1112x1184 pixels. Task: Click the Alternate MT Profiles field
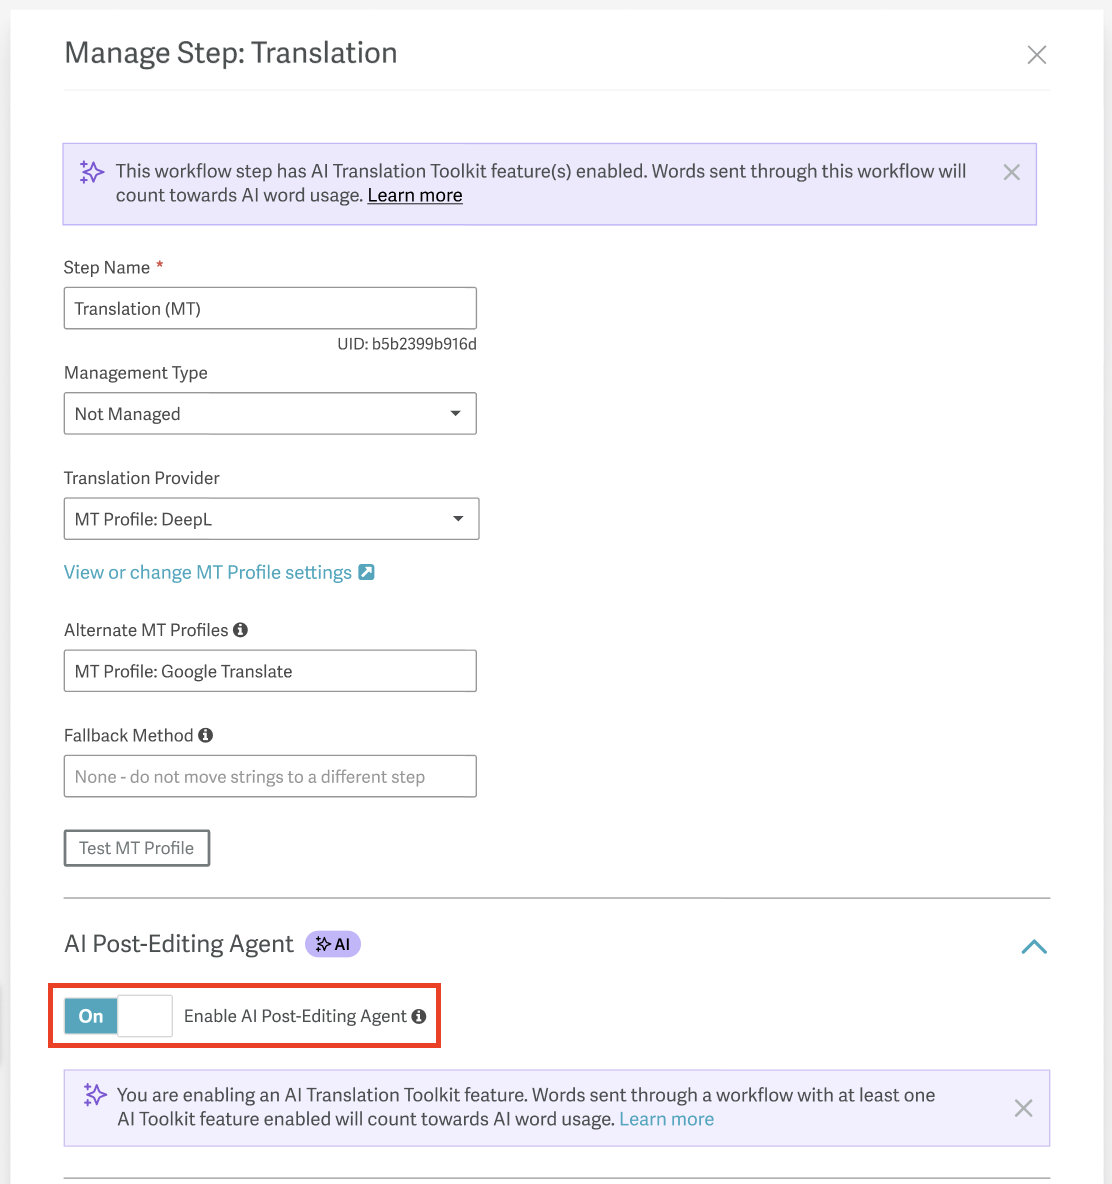point(270,671)
